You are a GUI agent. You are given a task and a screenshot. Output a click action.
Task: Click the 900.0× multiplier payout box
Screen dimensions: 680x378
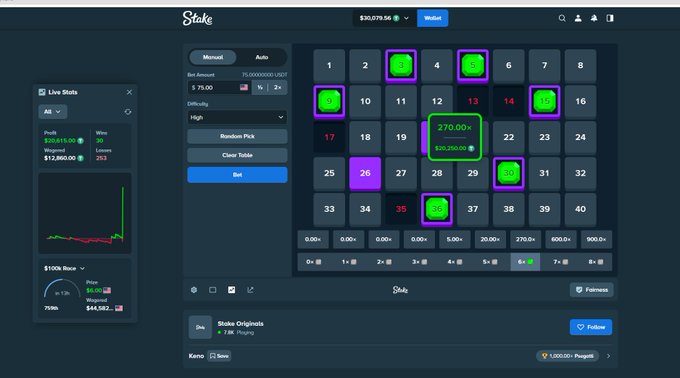(596, 239)
